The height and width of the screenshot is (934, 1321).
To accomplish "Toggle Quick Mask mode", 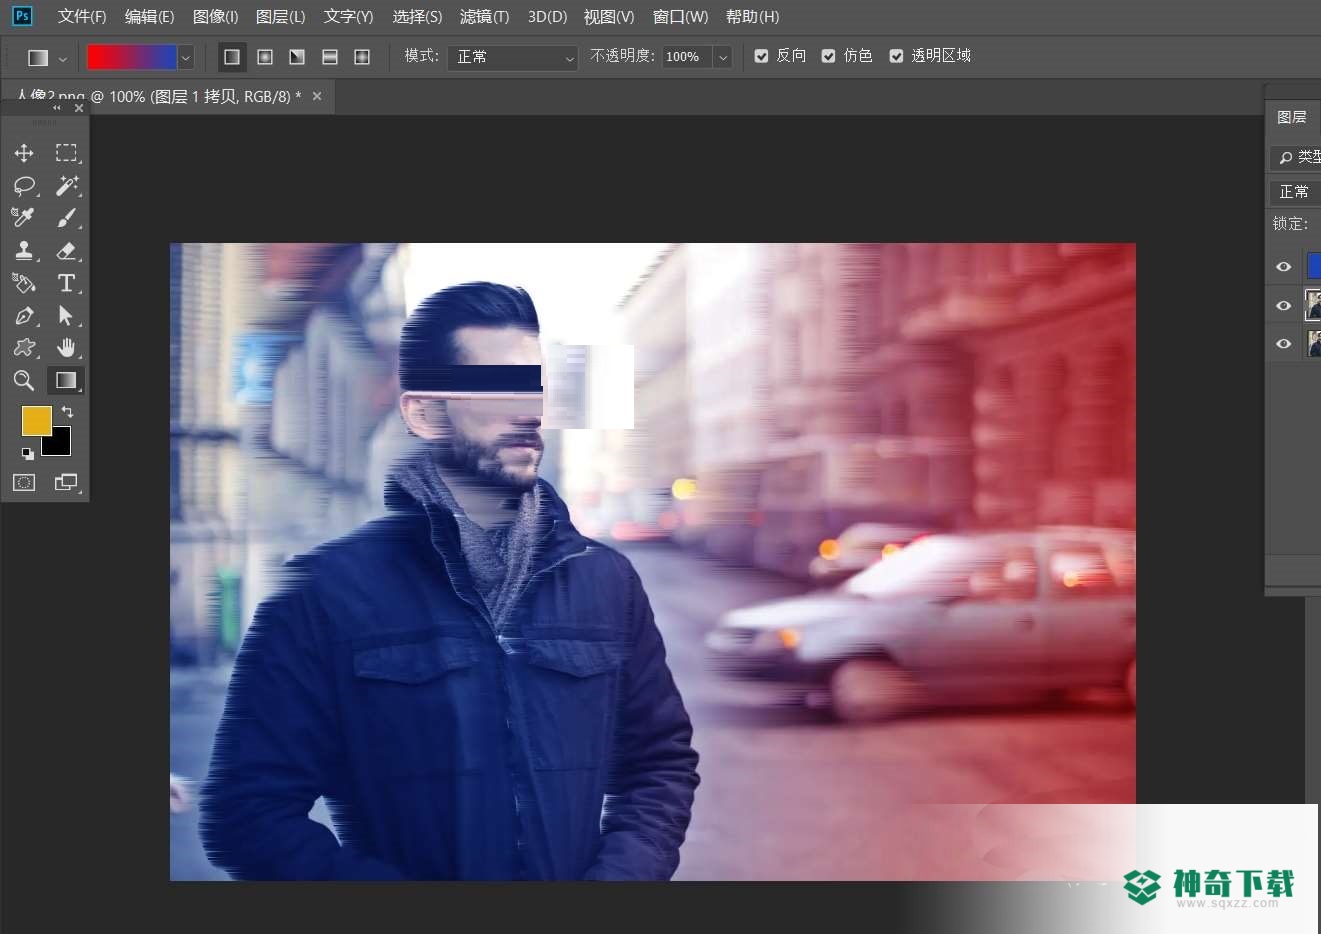I will pos(24,482).
